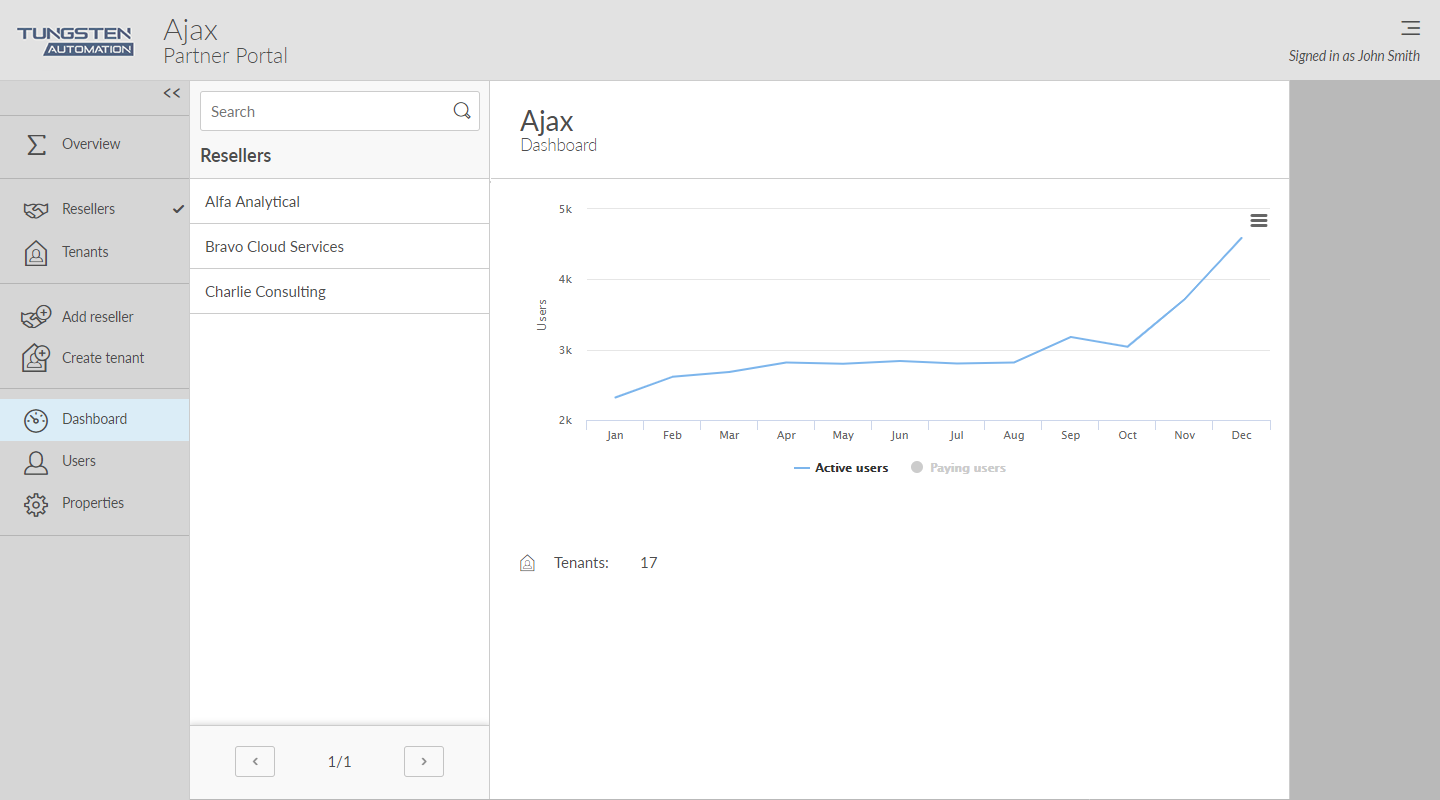This screenshot has height=800, width=1440.
Task: Click the Add reseller icon
Action: click(36, 317)
